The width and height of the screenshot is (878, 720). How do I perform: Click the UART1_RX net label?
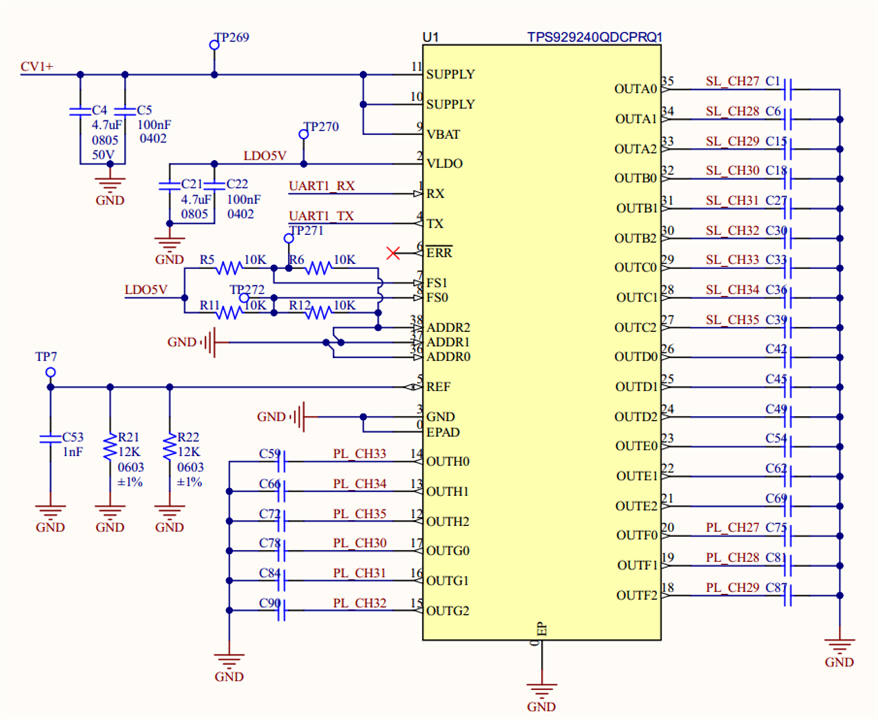click(322, 186)
